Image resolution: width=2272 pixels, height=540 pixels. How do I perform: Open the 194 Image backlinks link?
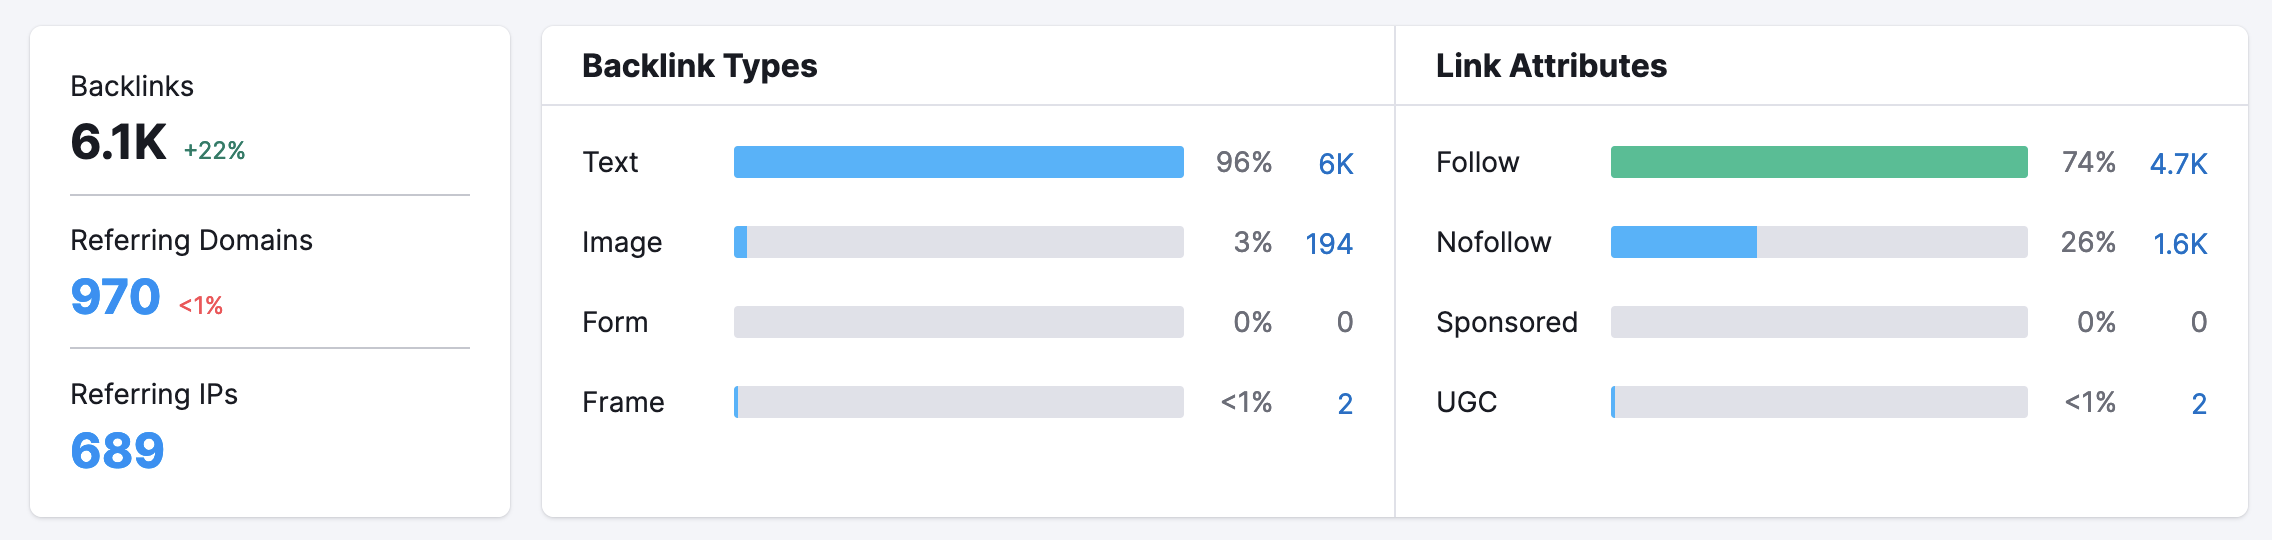click(x=1328, y=243)
